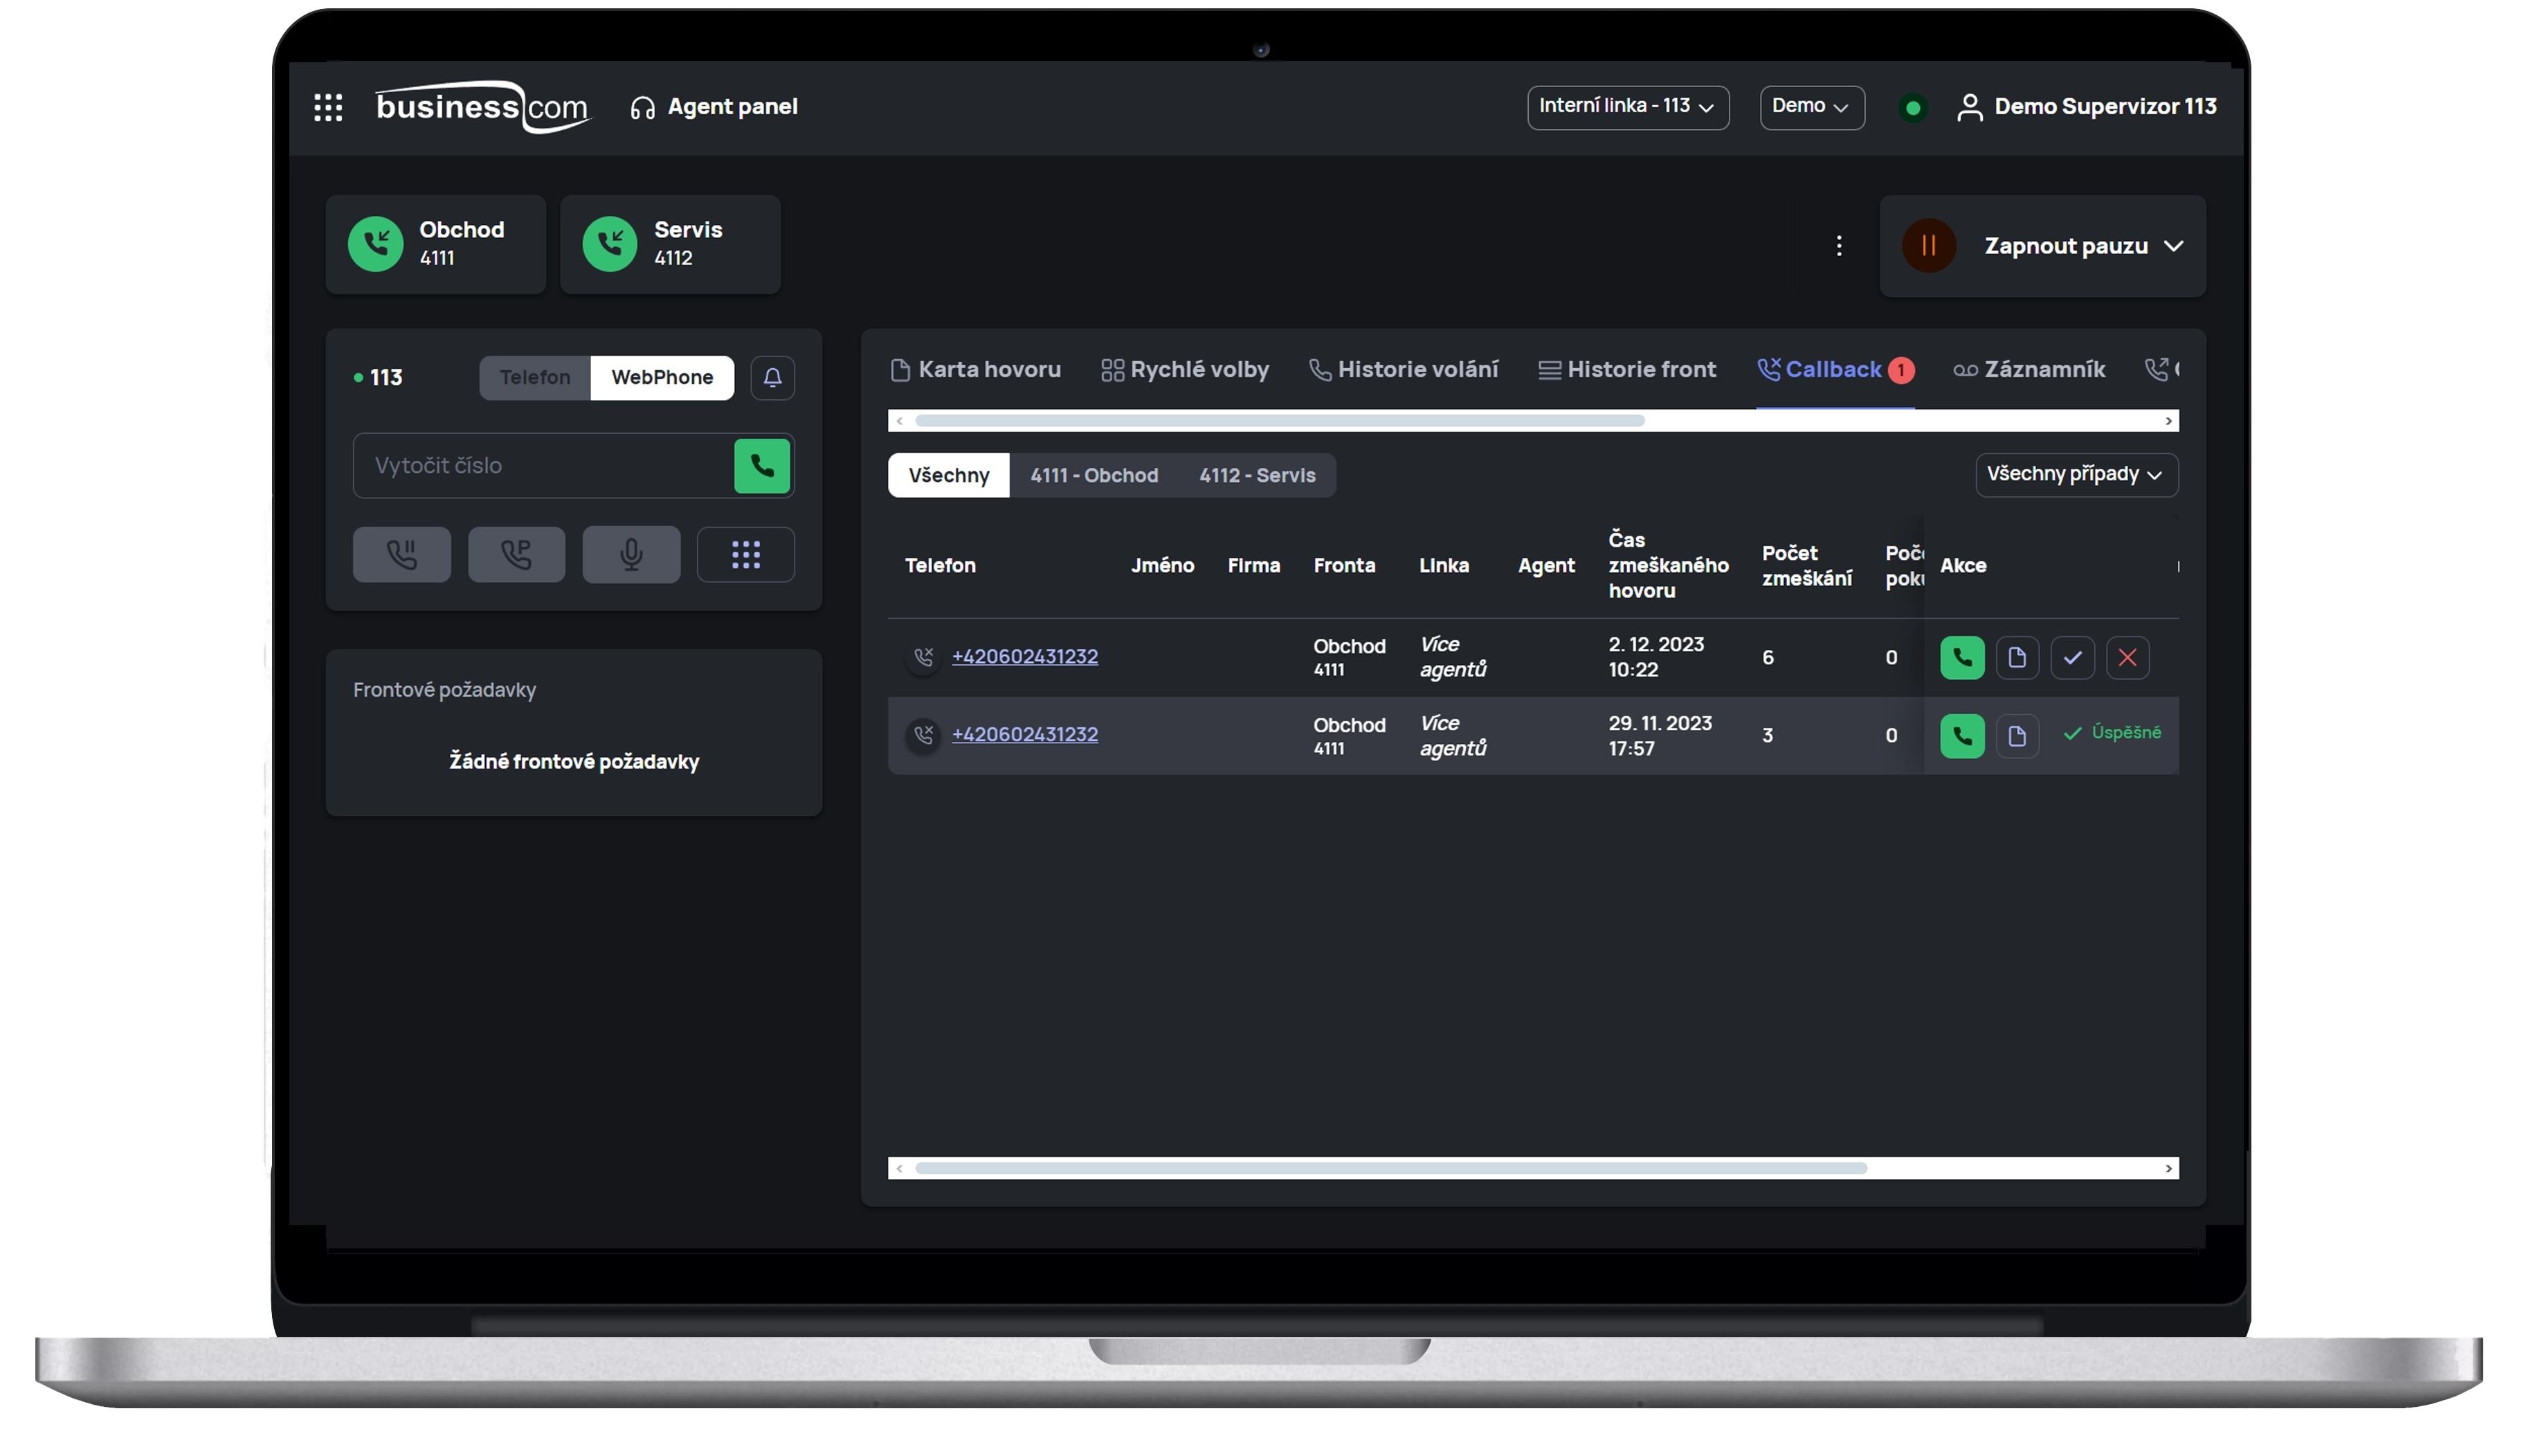The image size is (2522, 1456).
Task: Click the green dial call button
Action: 761,466
